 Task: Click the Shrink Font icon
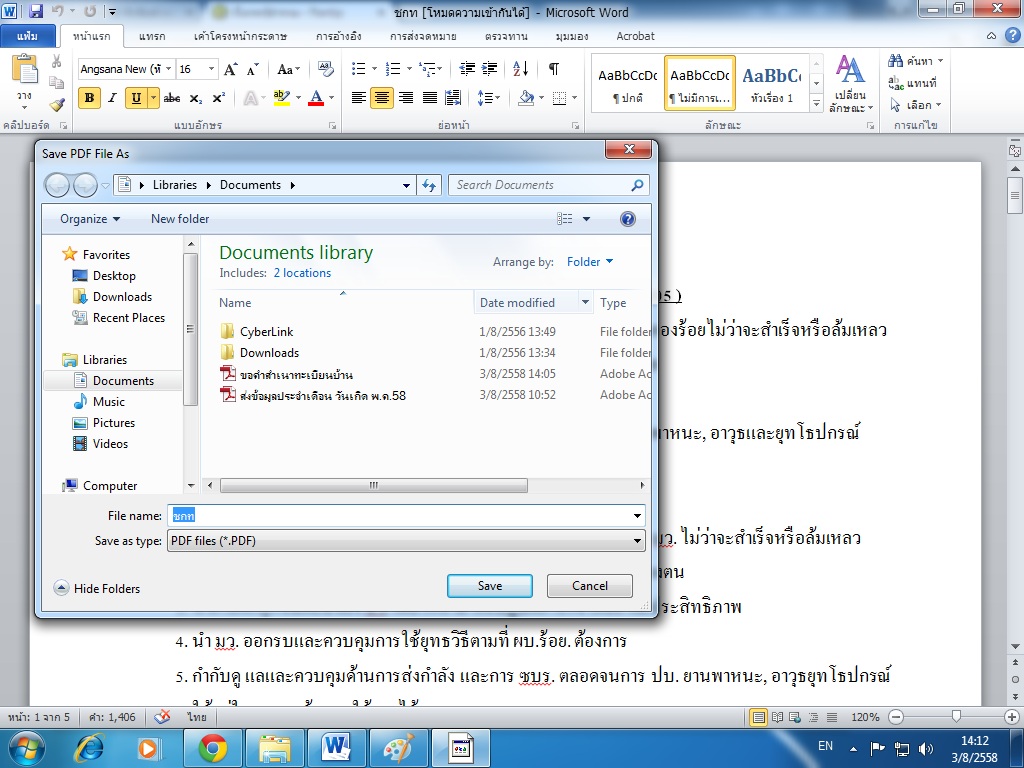click(253, 69)
